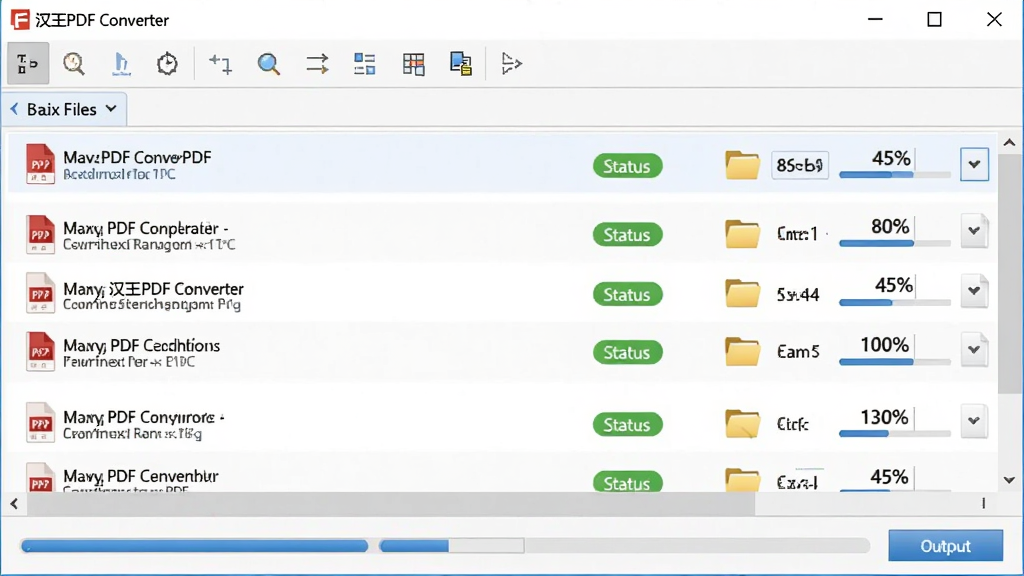The image size is (1024, 576).
Task: Click the stopwatch timer toolbar icon
Action: (167, 63)
